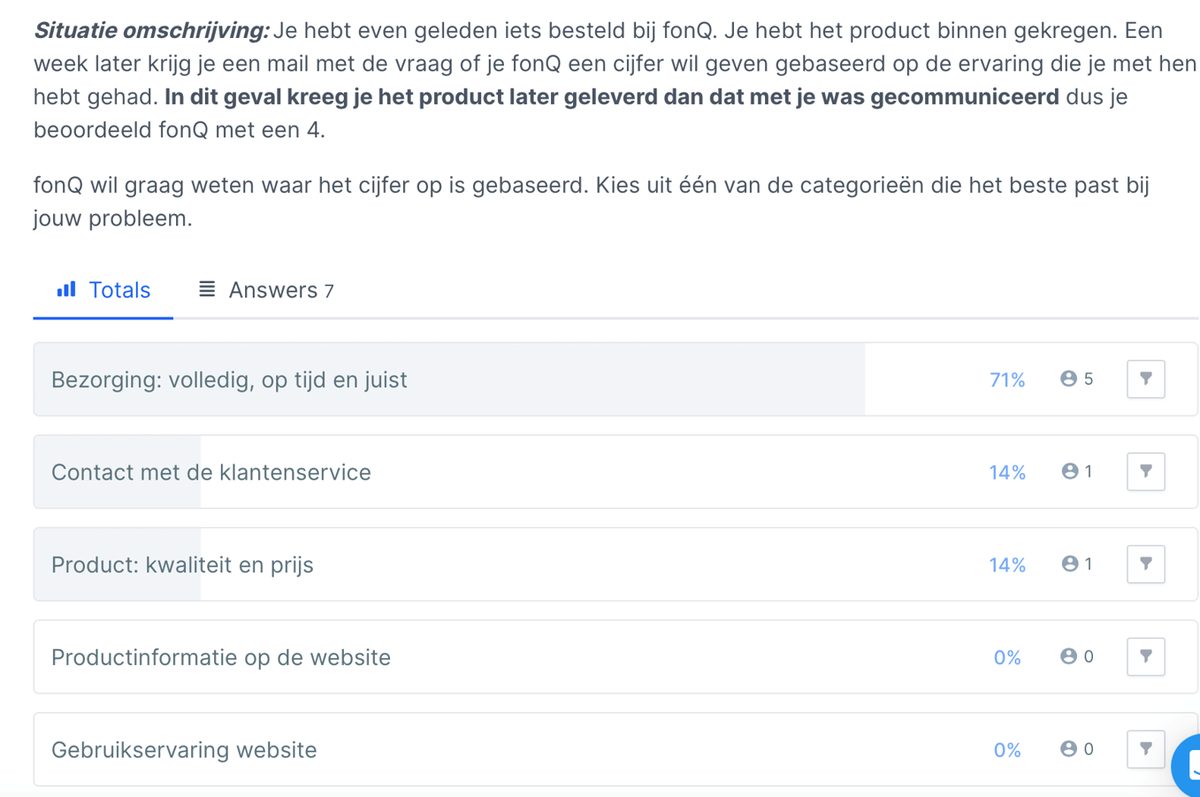Open the Answers 7 tab
The image size is (1200, 797).
[266, 290]
